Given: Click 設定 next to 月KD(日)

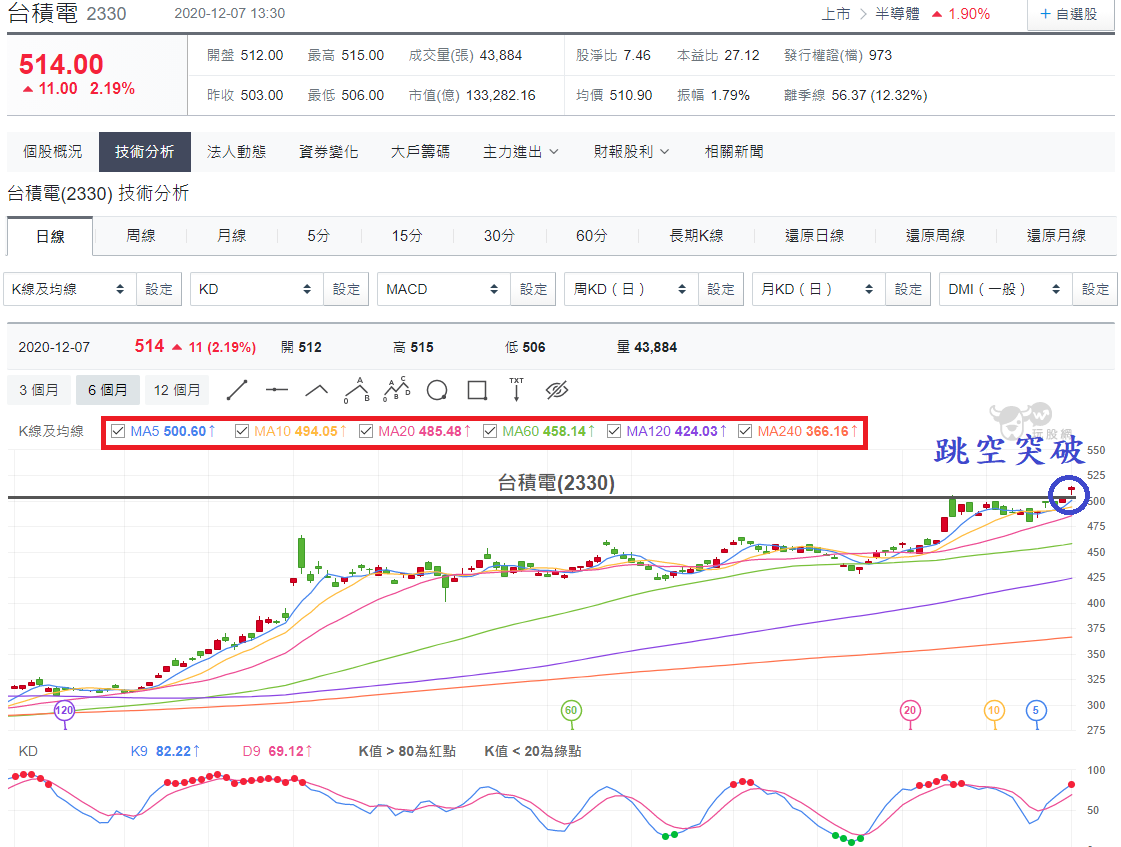Looking at the screenshot, I should (908, 289).
